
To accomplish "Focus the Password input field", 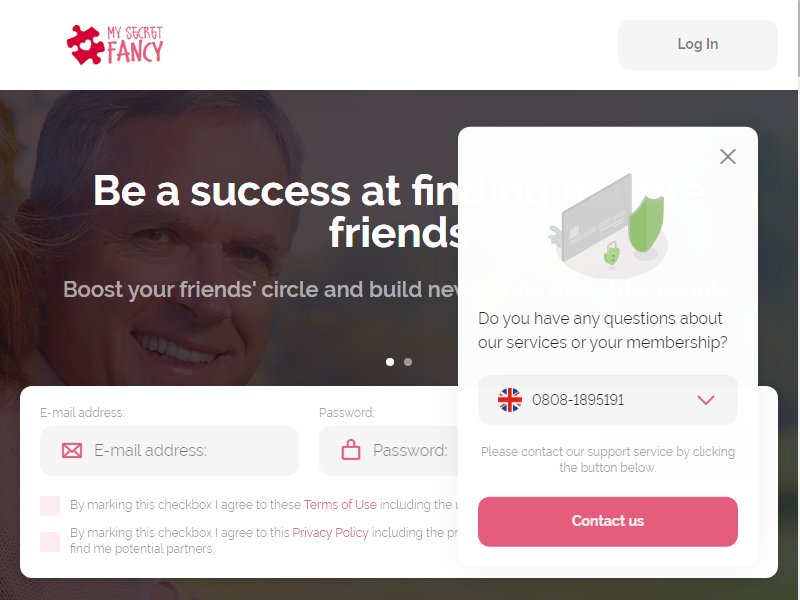I will (389, 451).
